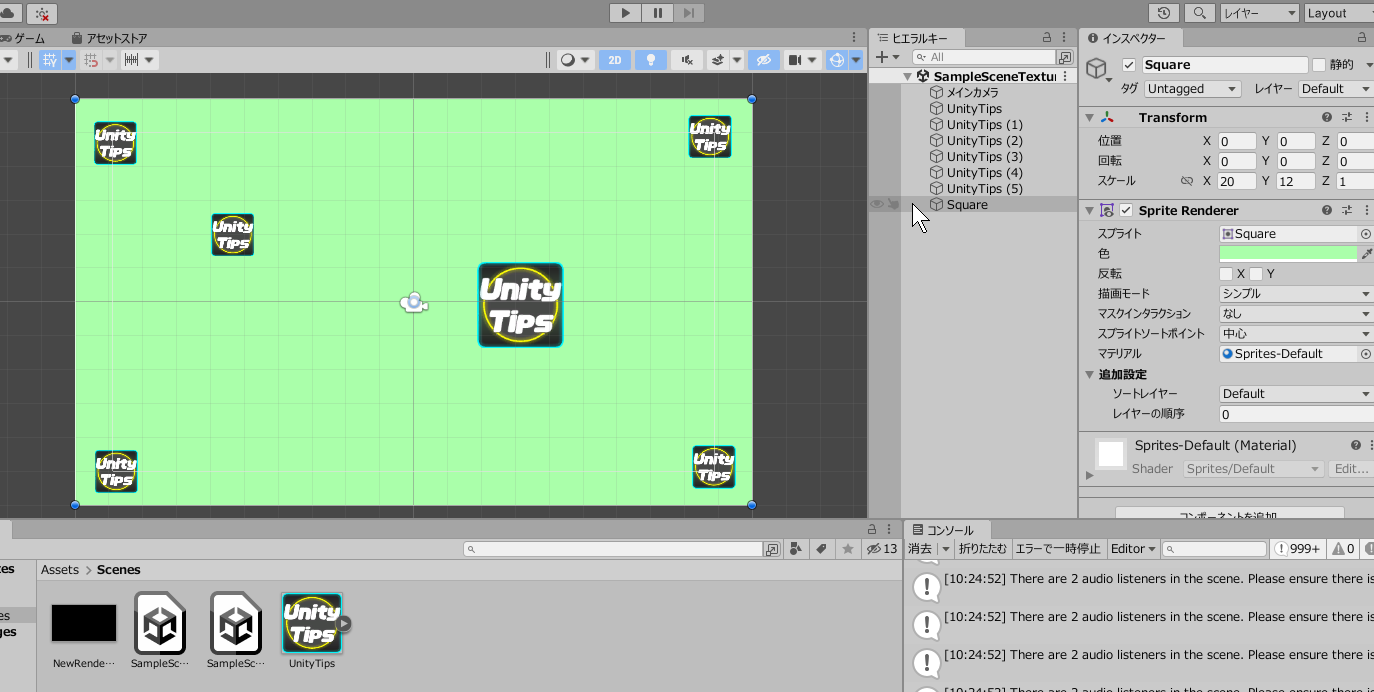Click the snap increment icon
The image size is (1374, 692).
click(91, 60)
